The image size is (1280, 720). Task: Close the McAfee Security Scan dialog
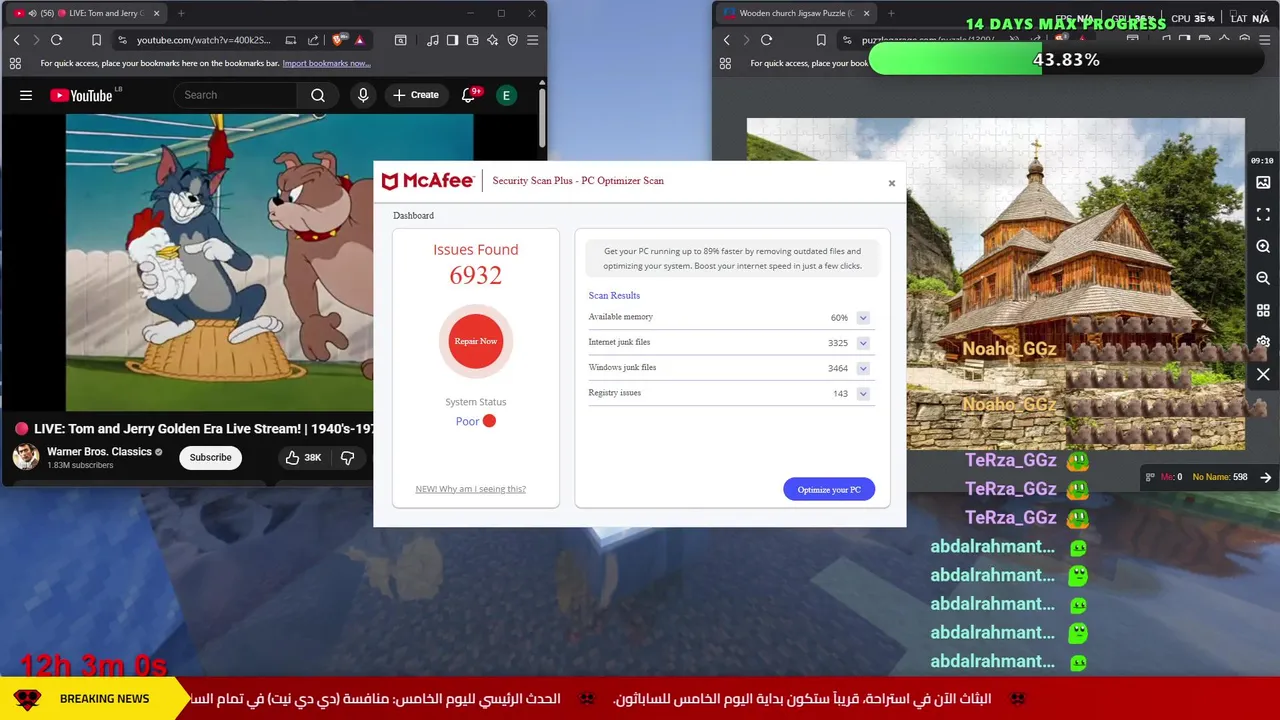tap(892, 183)
